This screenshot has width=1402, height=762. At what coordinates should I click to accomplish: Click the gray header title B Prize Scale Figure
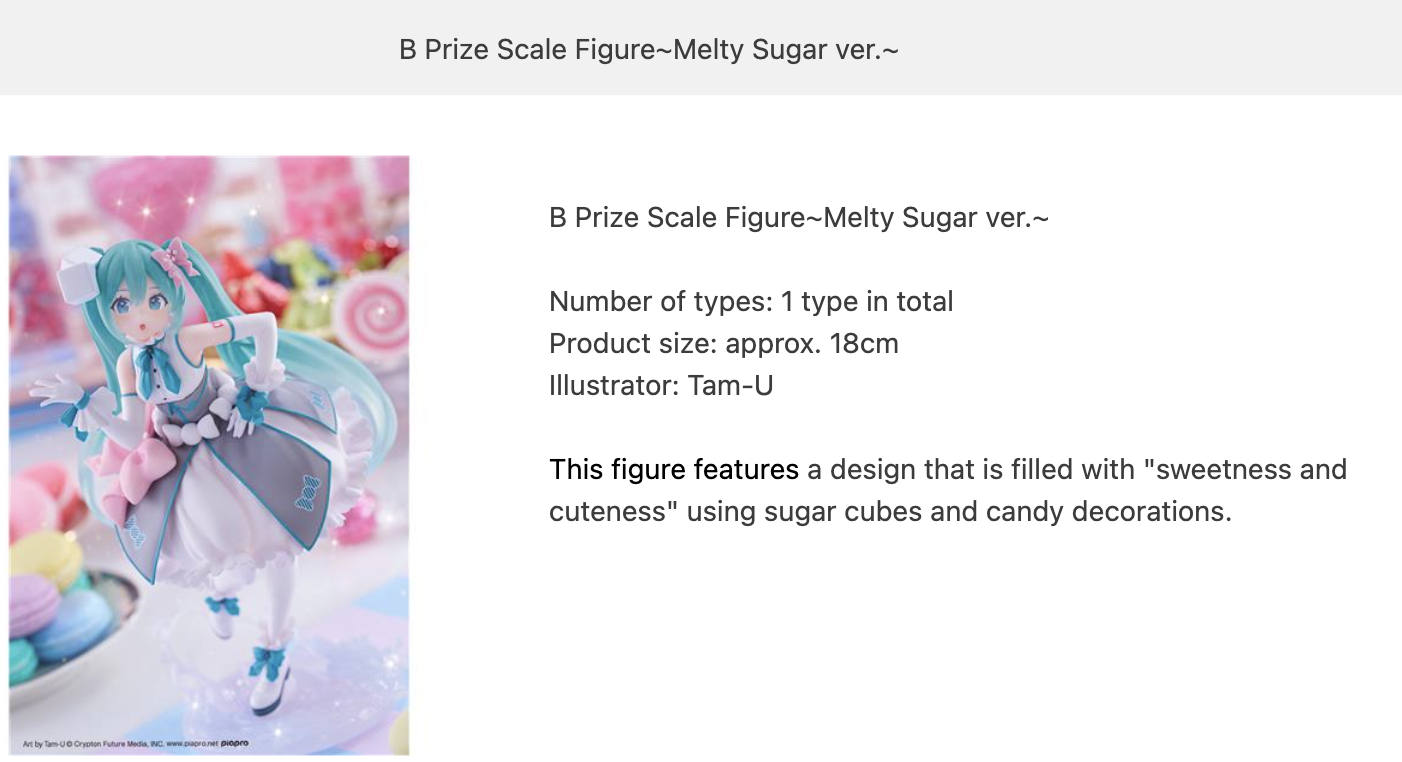649,49
